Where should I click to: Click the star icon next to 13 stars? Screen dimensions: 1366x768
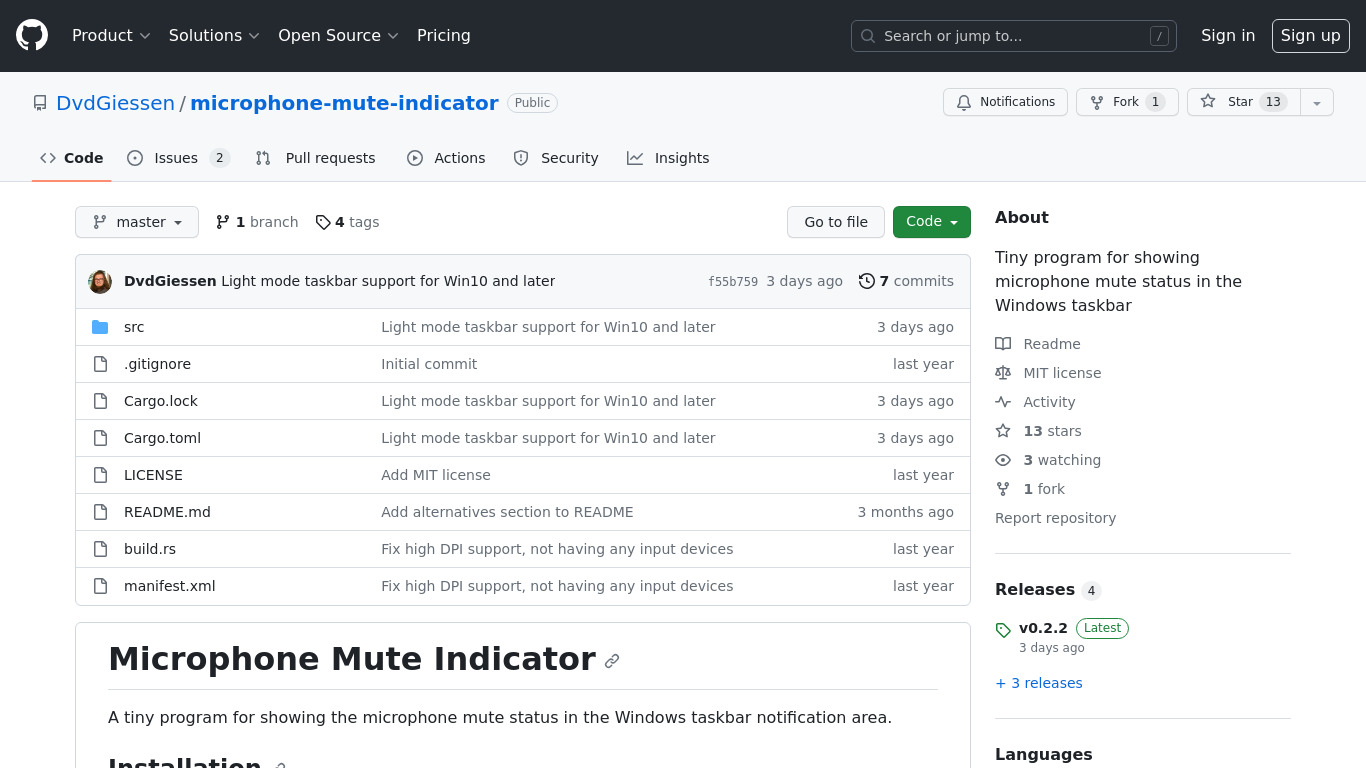[1003, 431]
